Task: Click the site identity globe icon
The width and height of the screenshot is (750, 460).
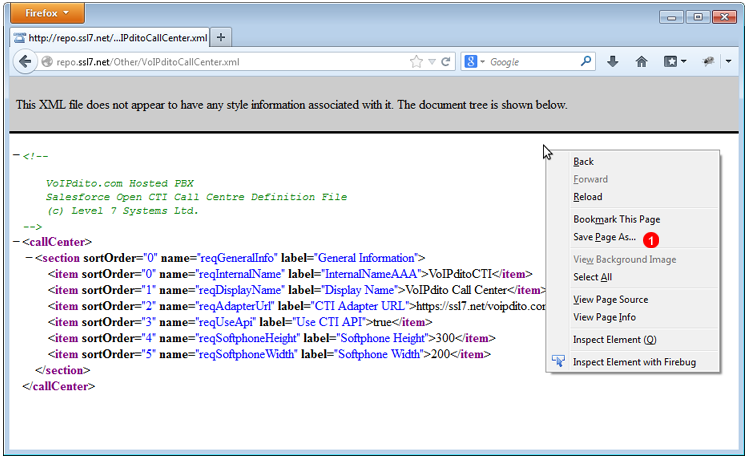Action: pyautogui.click(x=46, y=62)
